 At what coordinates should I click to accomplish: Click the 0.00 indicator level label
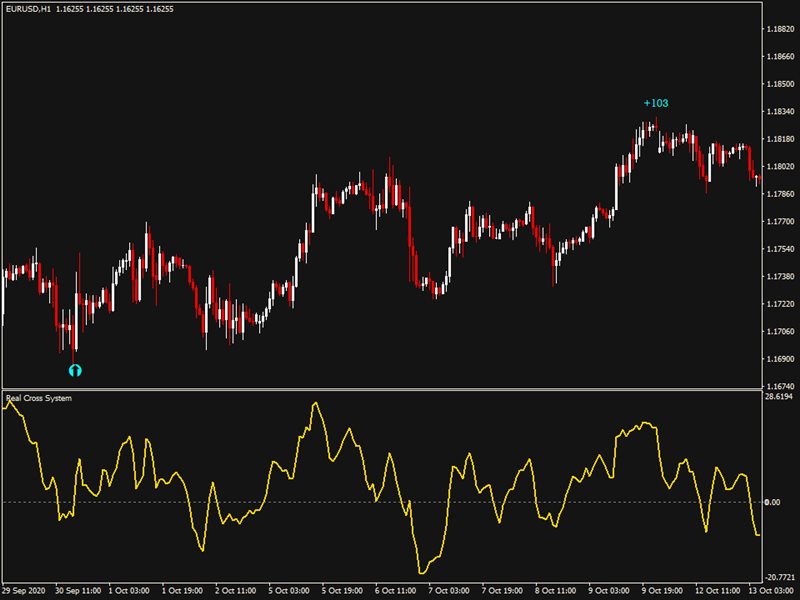point(772,502)
